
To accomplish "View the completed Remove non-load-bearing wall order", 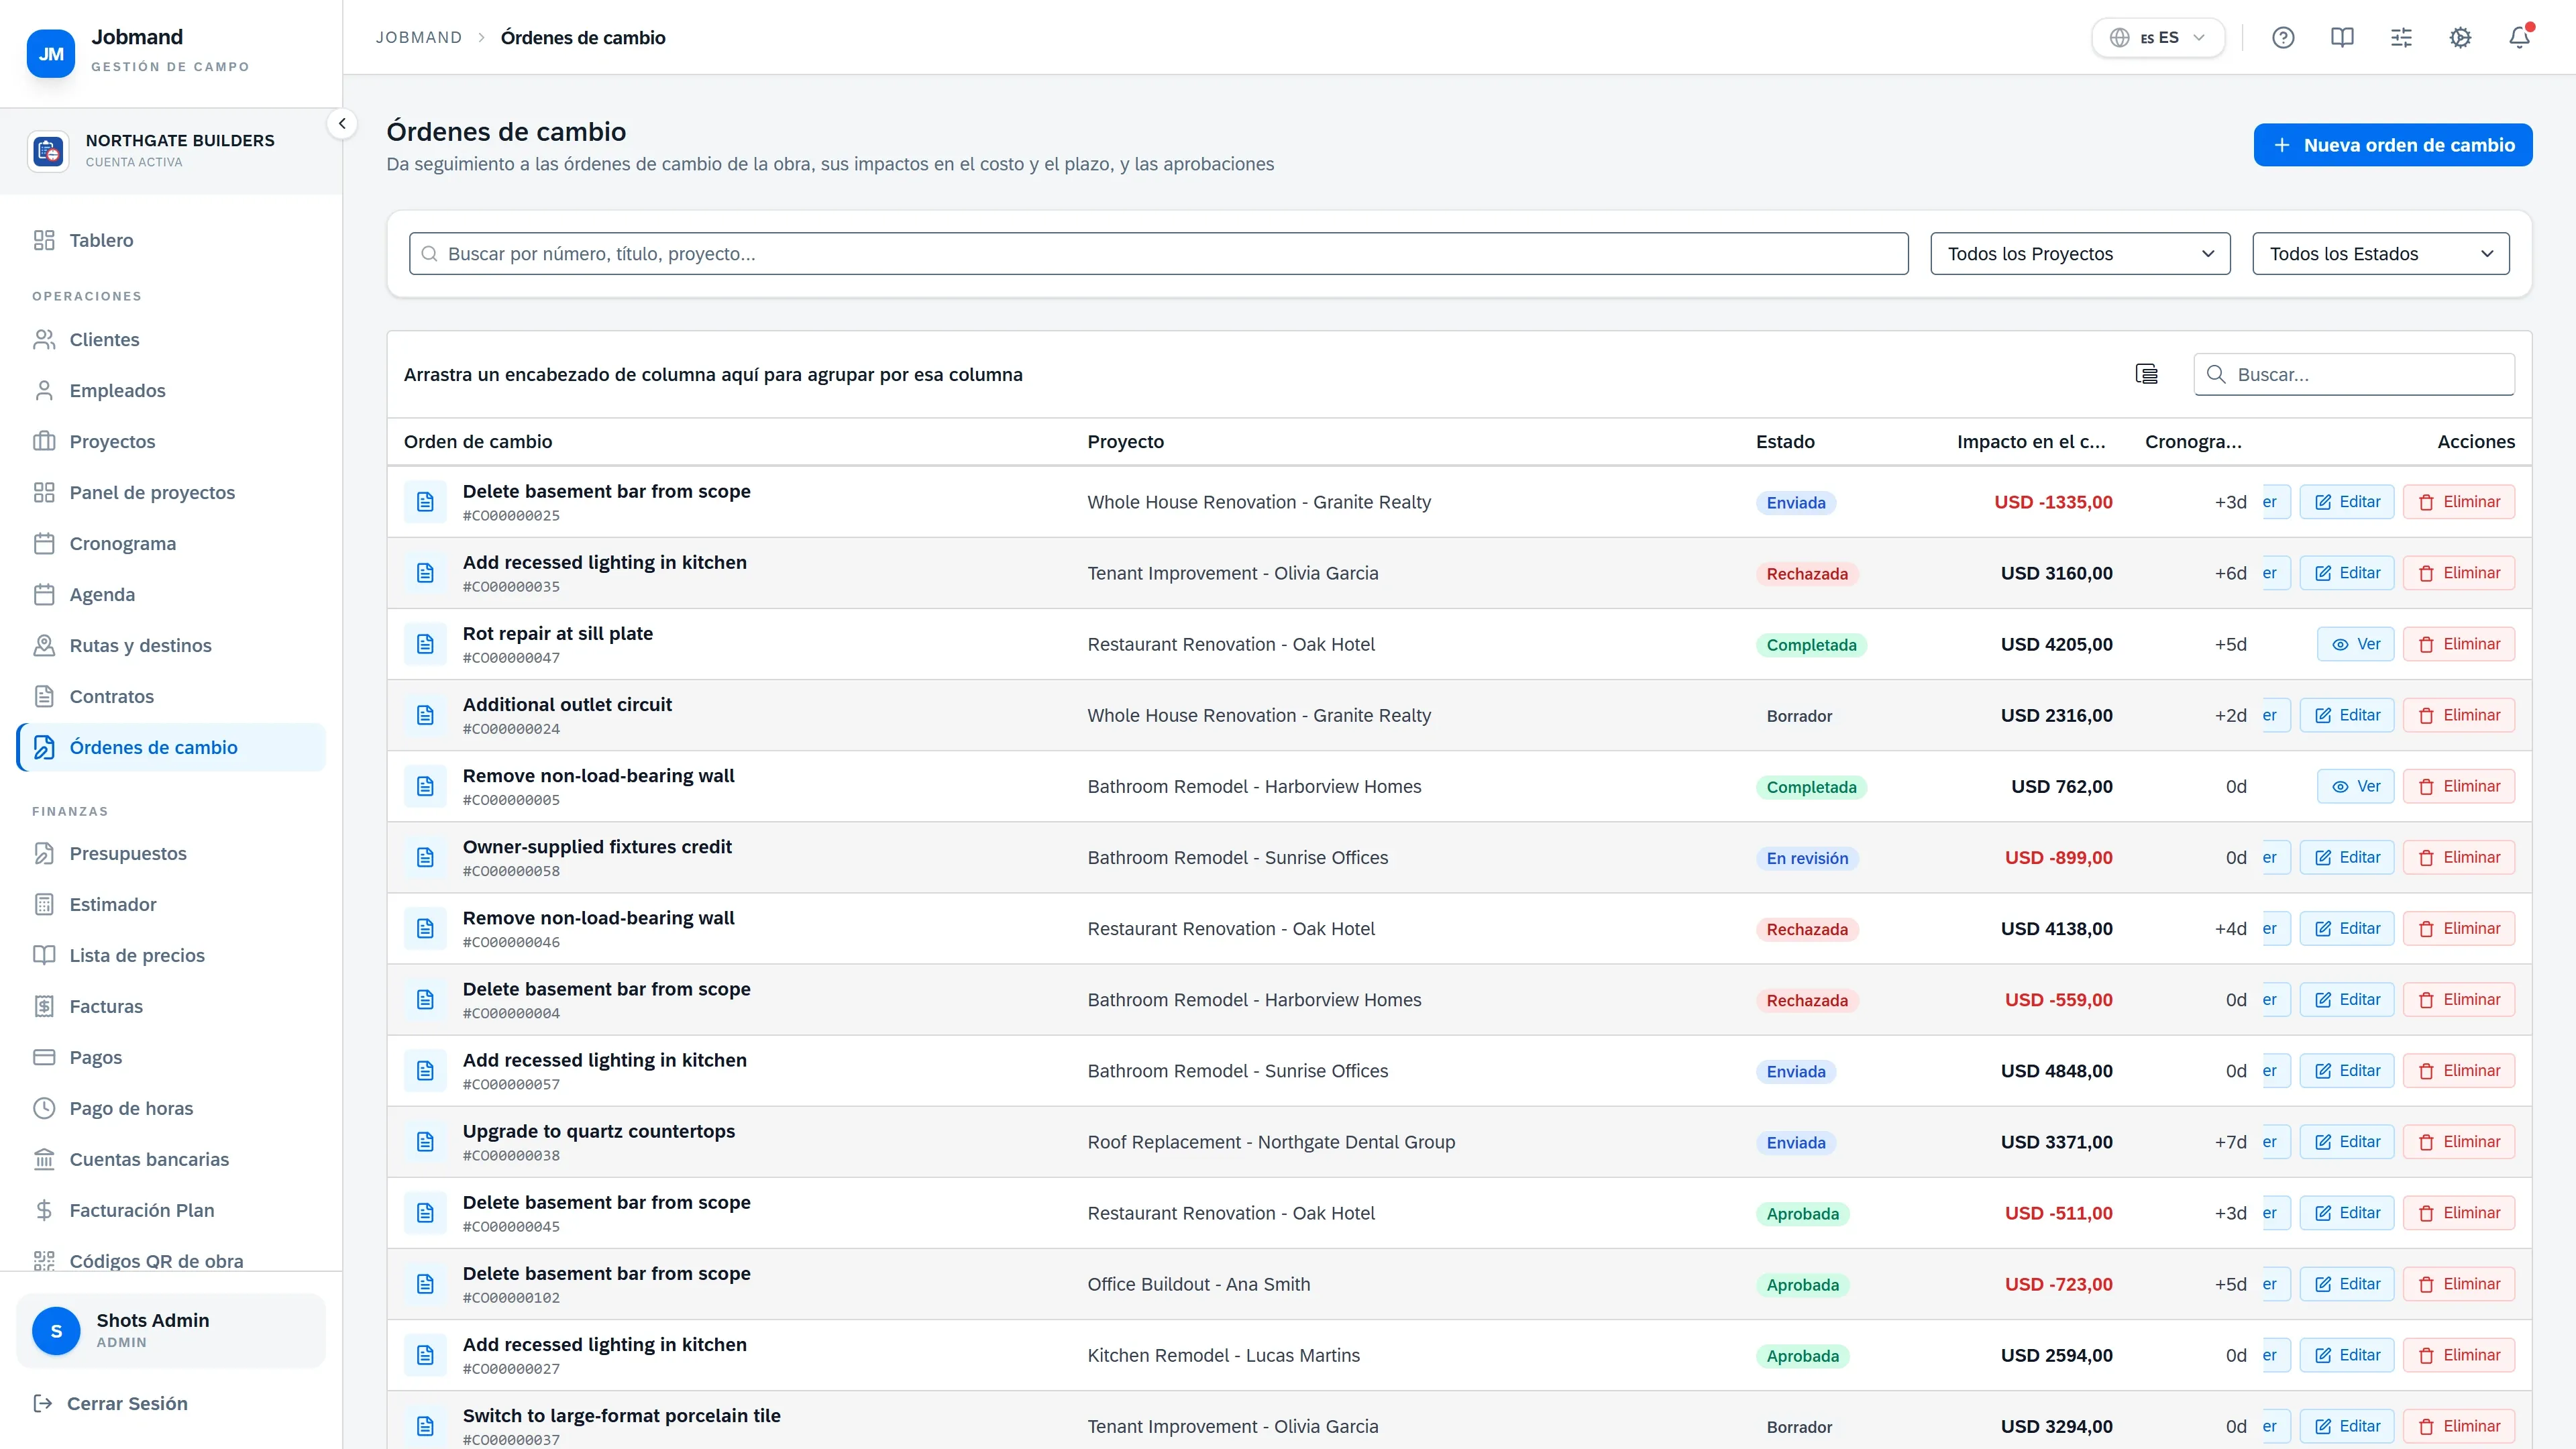I will (x=2355, y=786).
